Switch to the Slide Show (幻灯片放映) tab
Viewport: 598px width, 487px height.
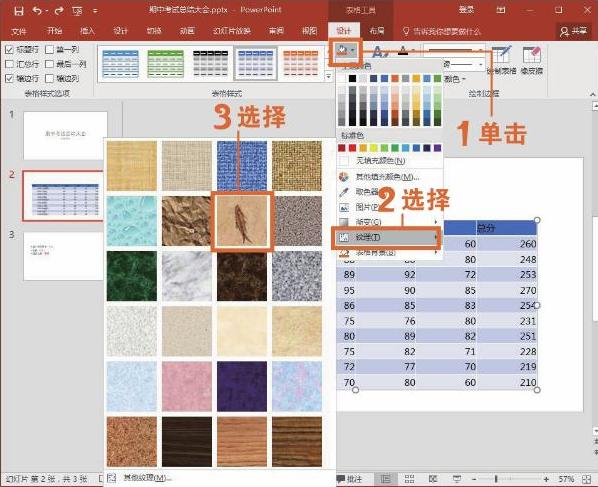tap(232, 31)
